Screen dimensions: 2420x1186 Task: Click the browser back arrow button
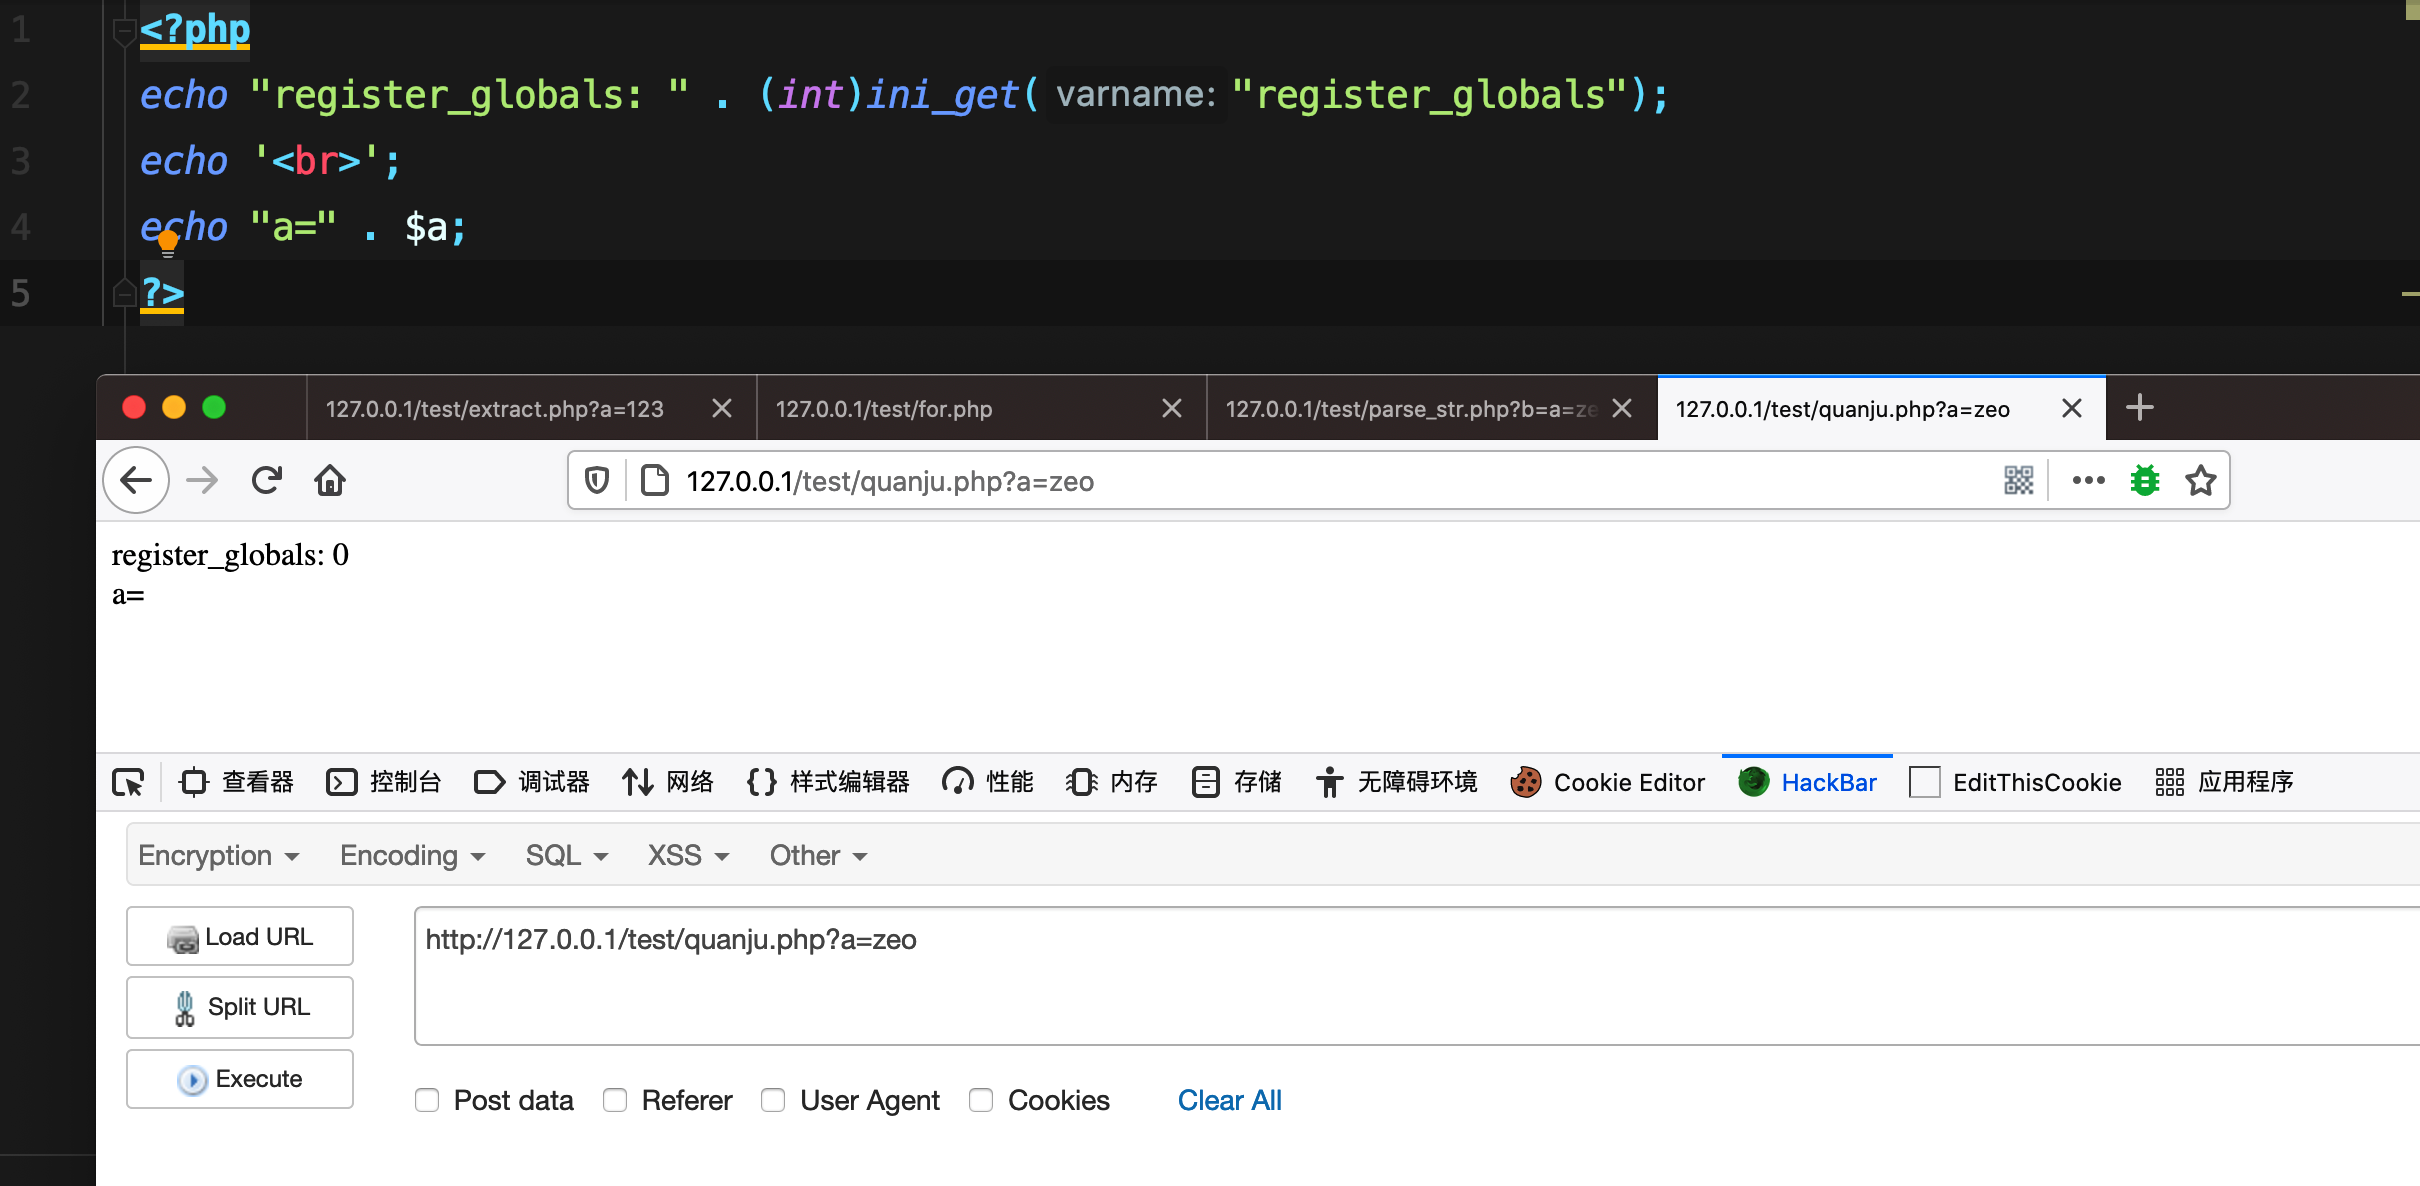[136, 481]
